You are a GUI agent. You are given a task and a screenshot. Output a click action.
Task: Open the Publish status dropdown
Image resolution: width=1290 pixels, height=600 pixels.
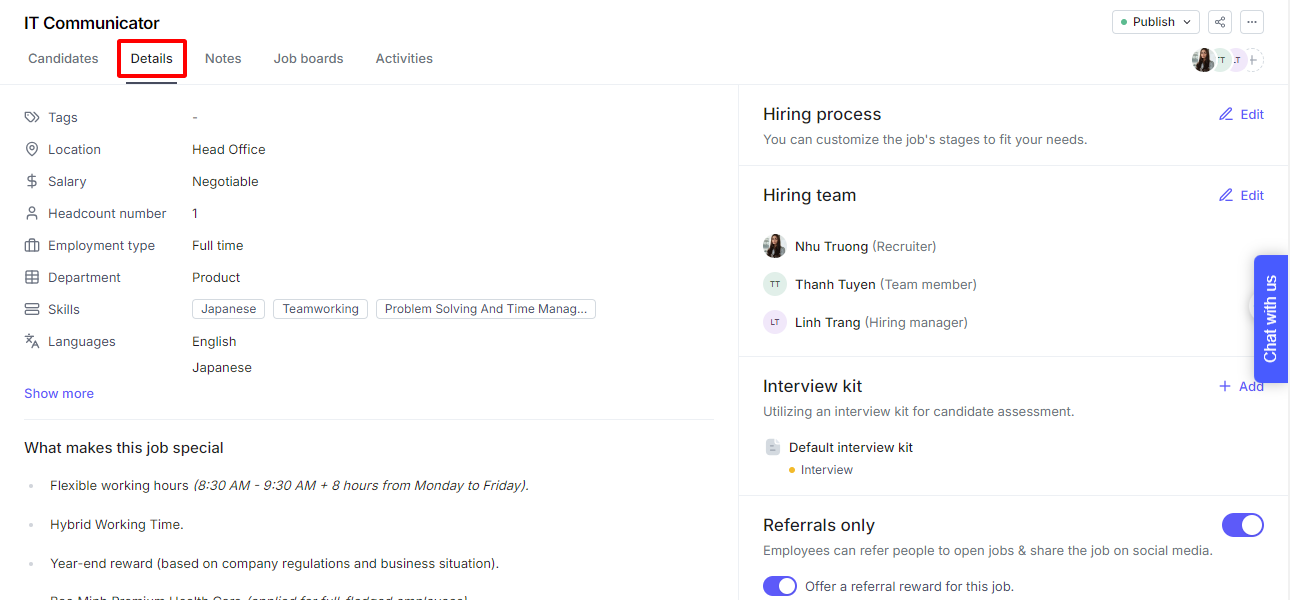(x=1155, y=22)
